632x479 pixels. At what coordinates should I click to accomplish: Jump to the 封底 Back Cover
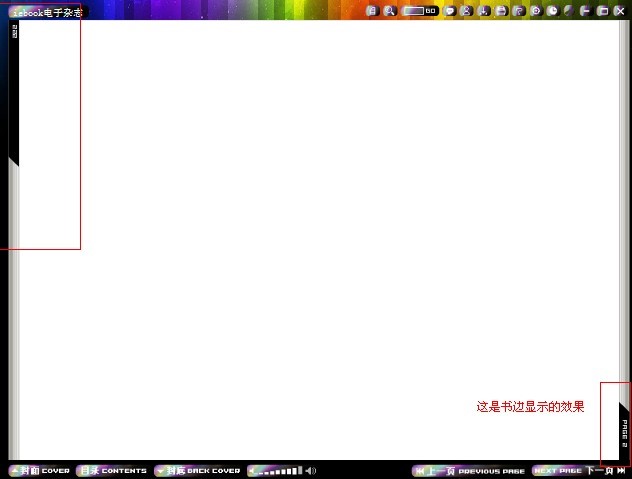(198, 471)
